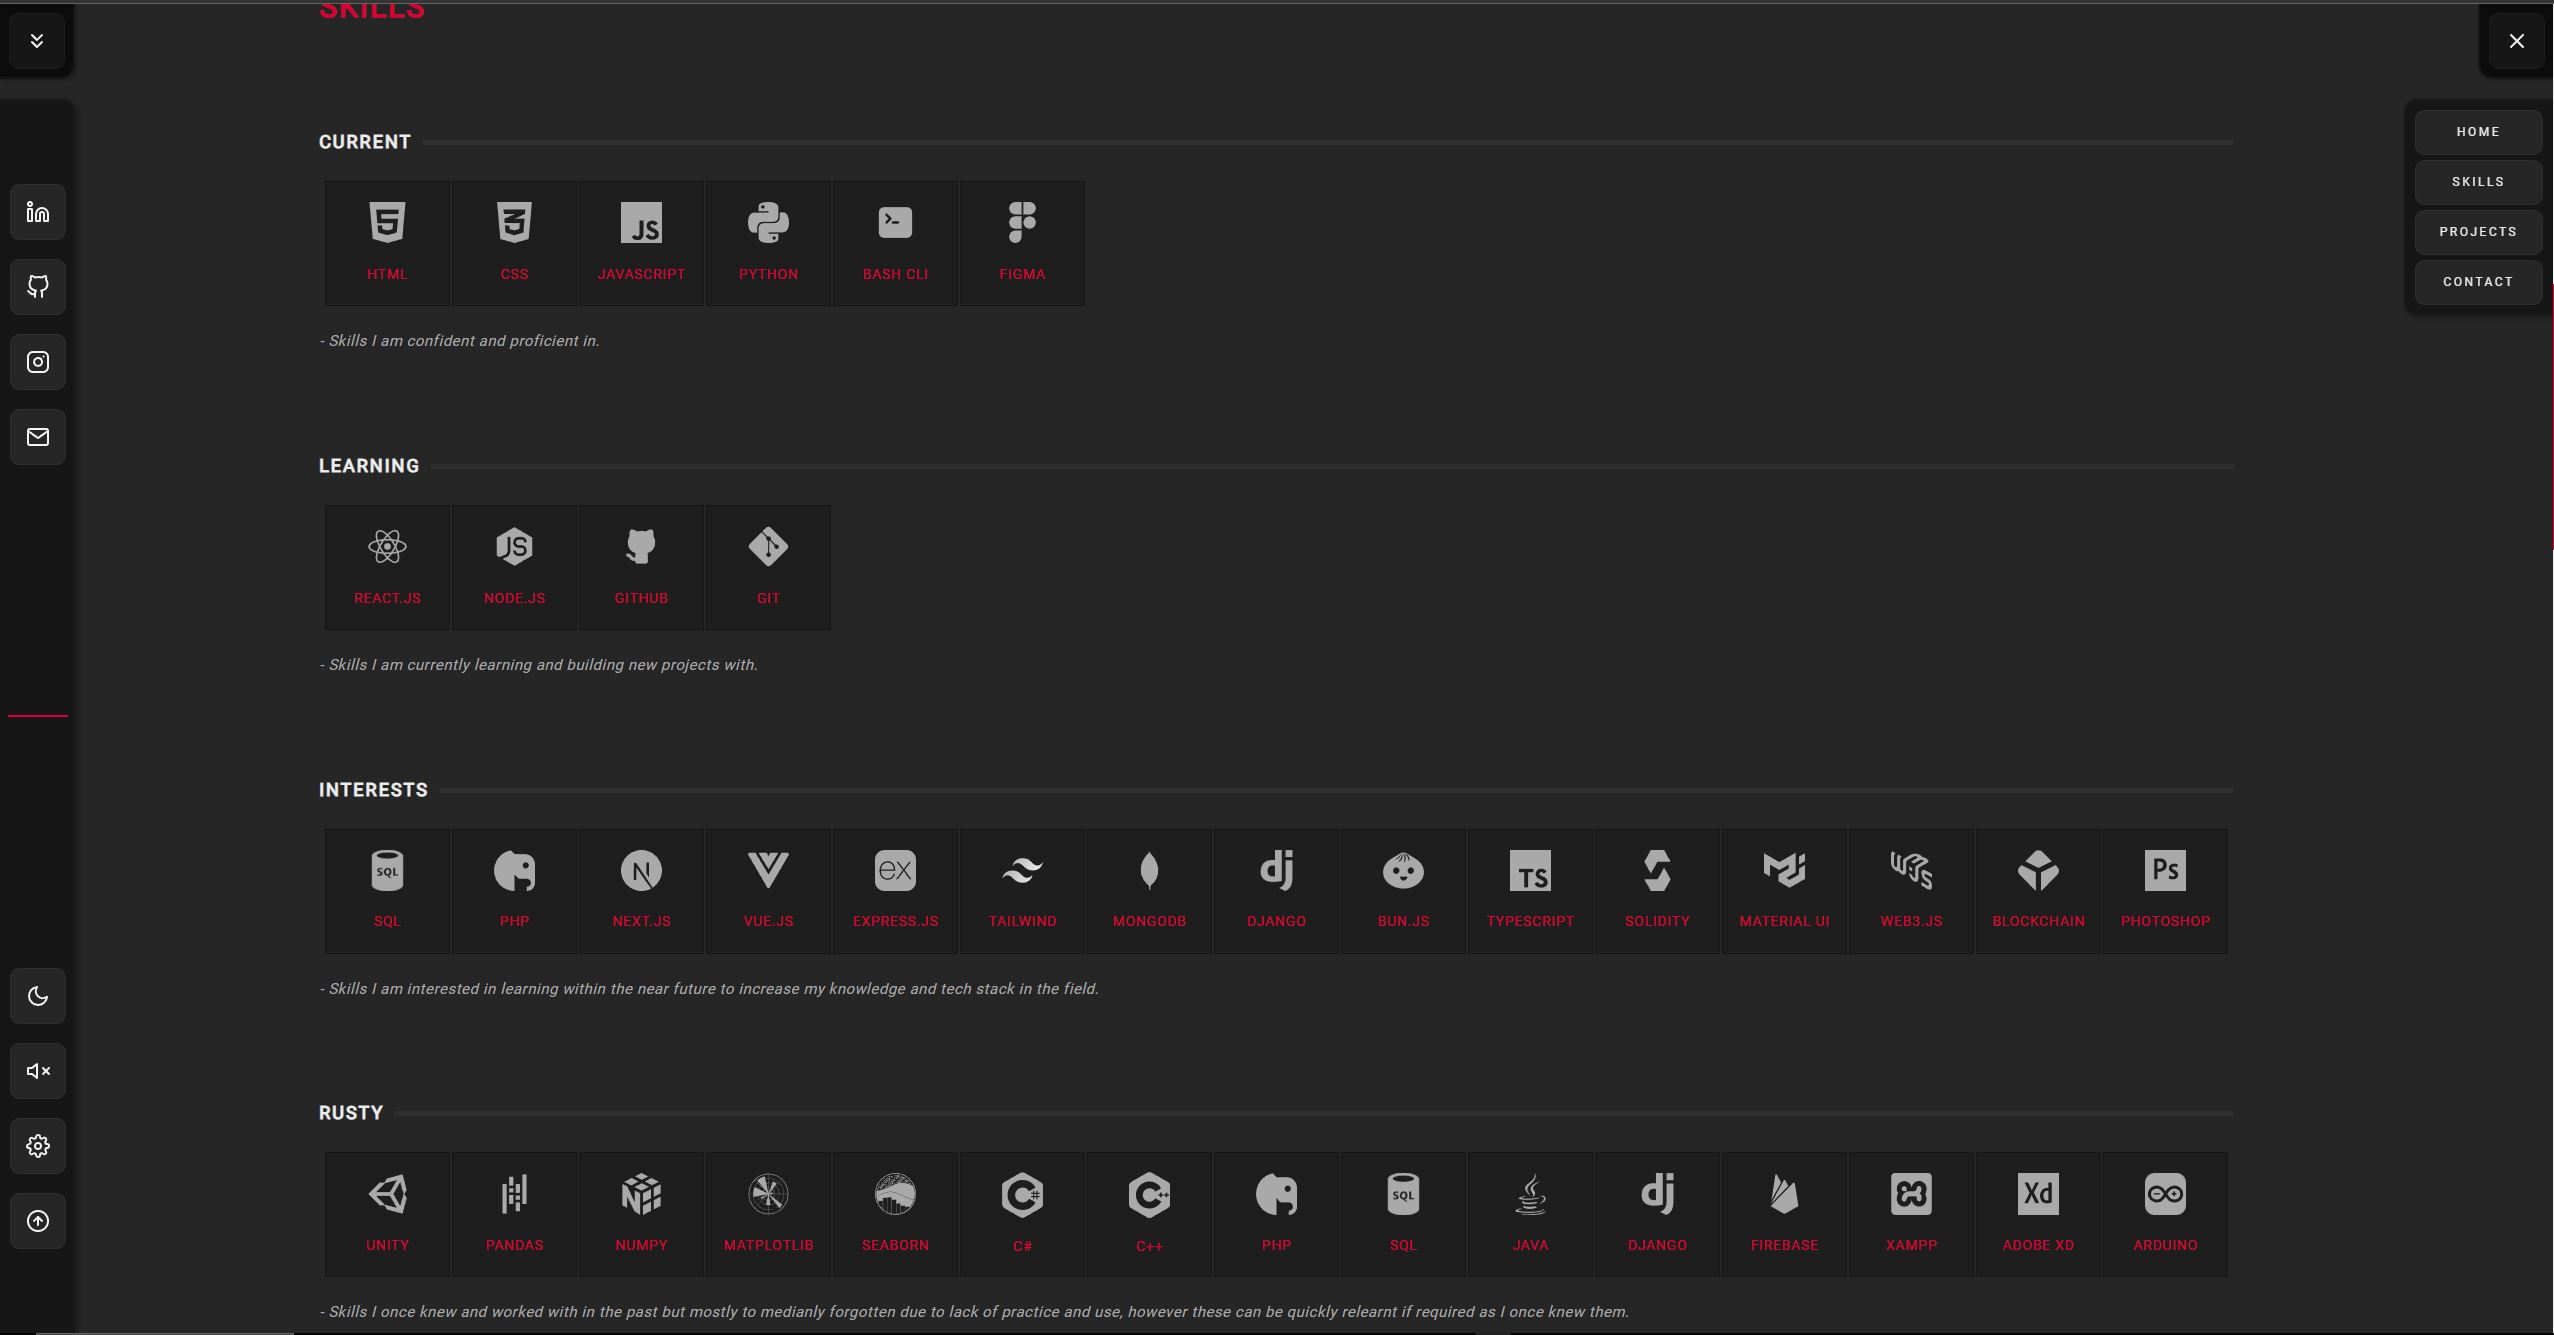Select the Bash CLI skill card
Image resolution: width=2554 pixels, height=1335 pixels.
click(x=895, y=243)
